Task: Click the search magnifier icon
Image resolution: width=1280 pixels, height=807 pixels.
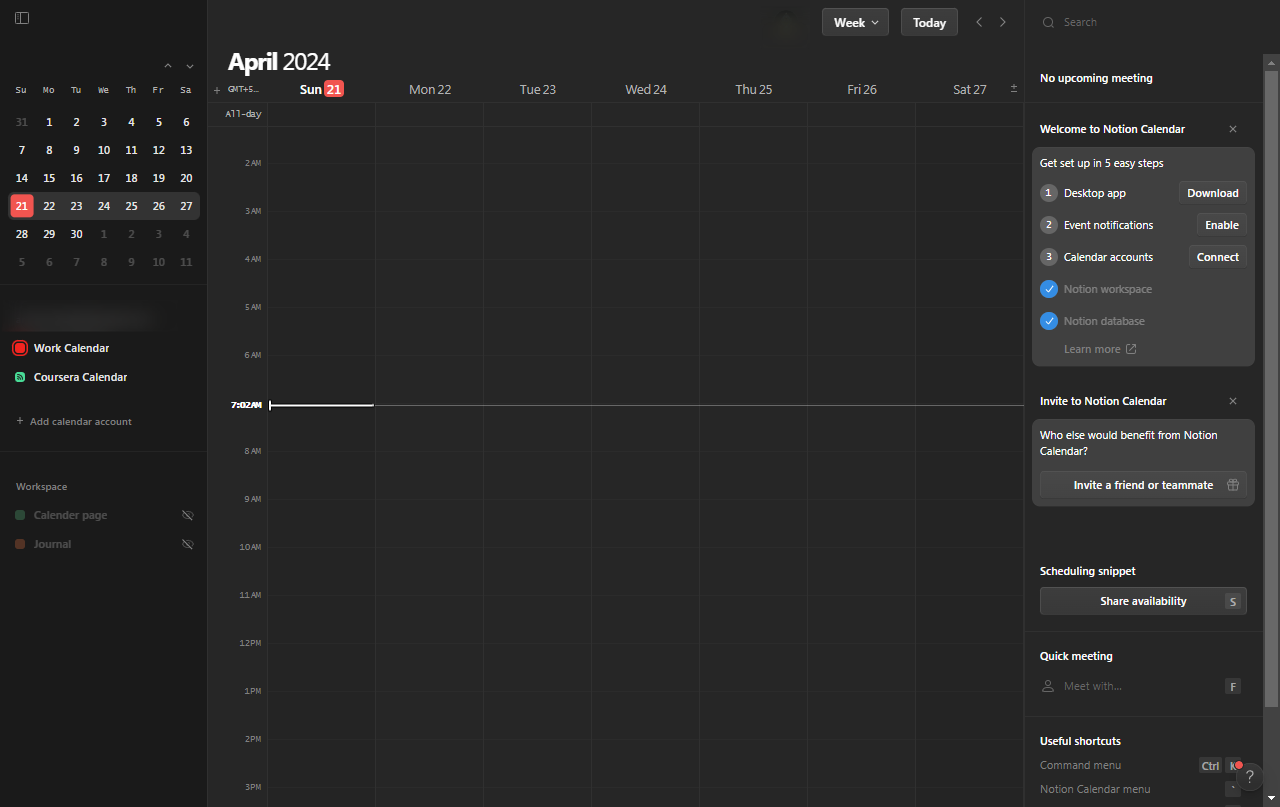Action: [x=1048, y=22]
